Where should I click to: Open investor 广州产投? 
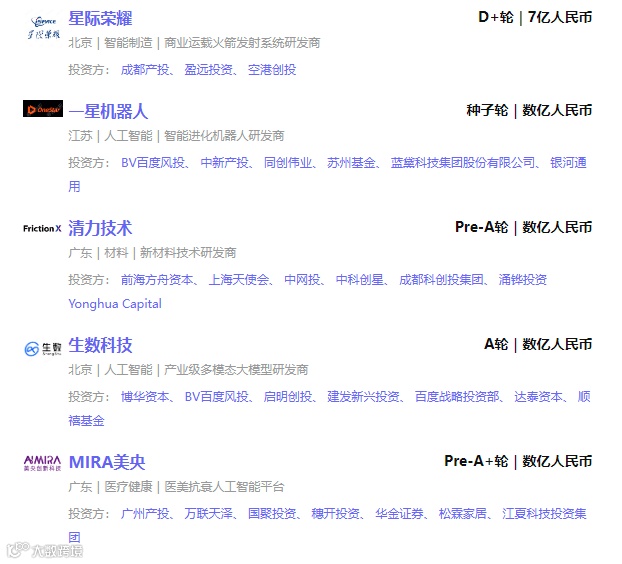pyautogui.click(x=145, y=514)
